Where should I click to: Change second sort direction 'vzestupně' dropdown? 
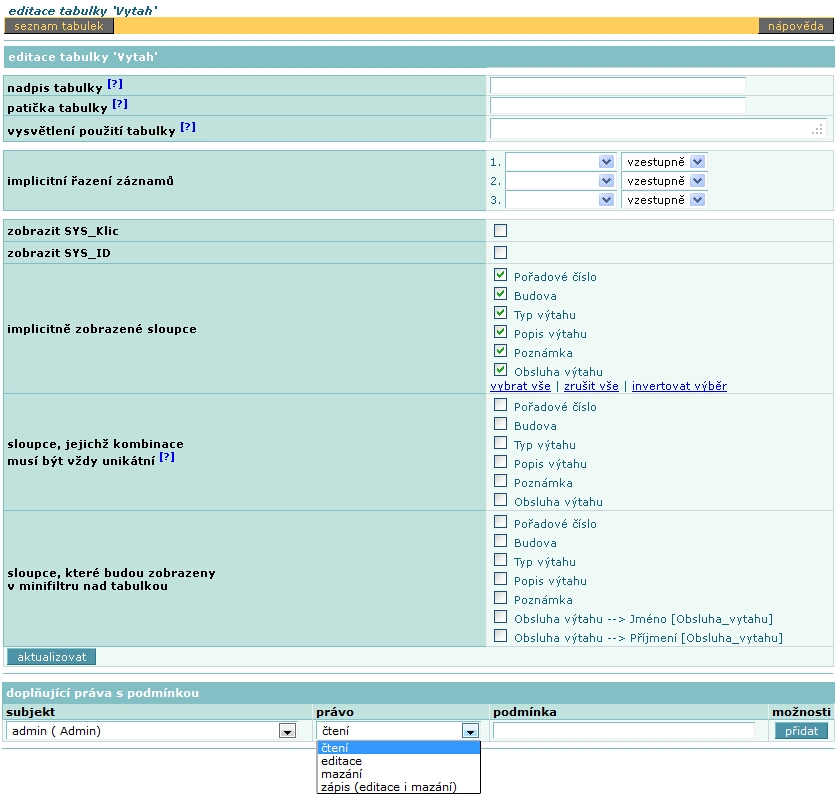(x=664, y=181)
